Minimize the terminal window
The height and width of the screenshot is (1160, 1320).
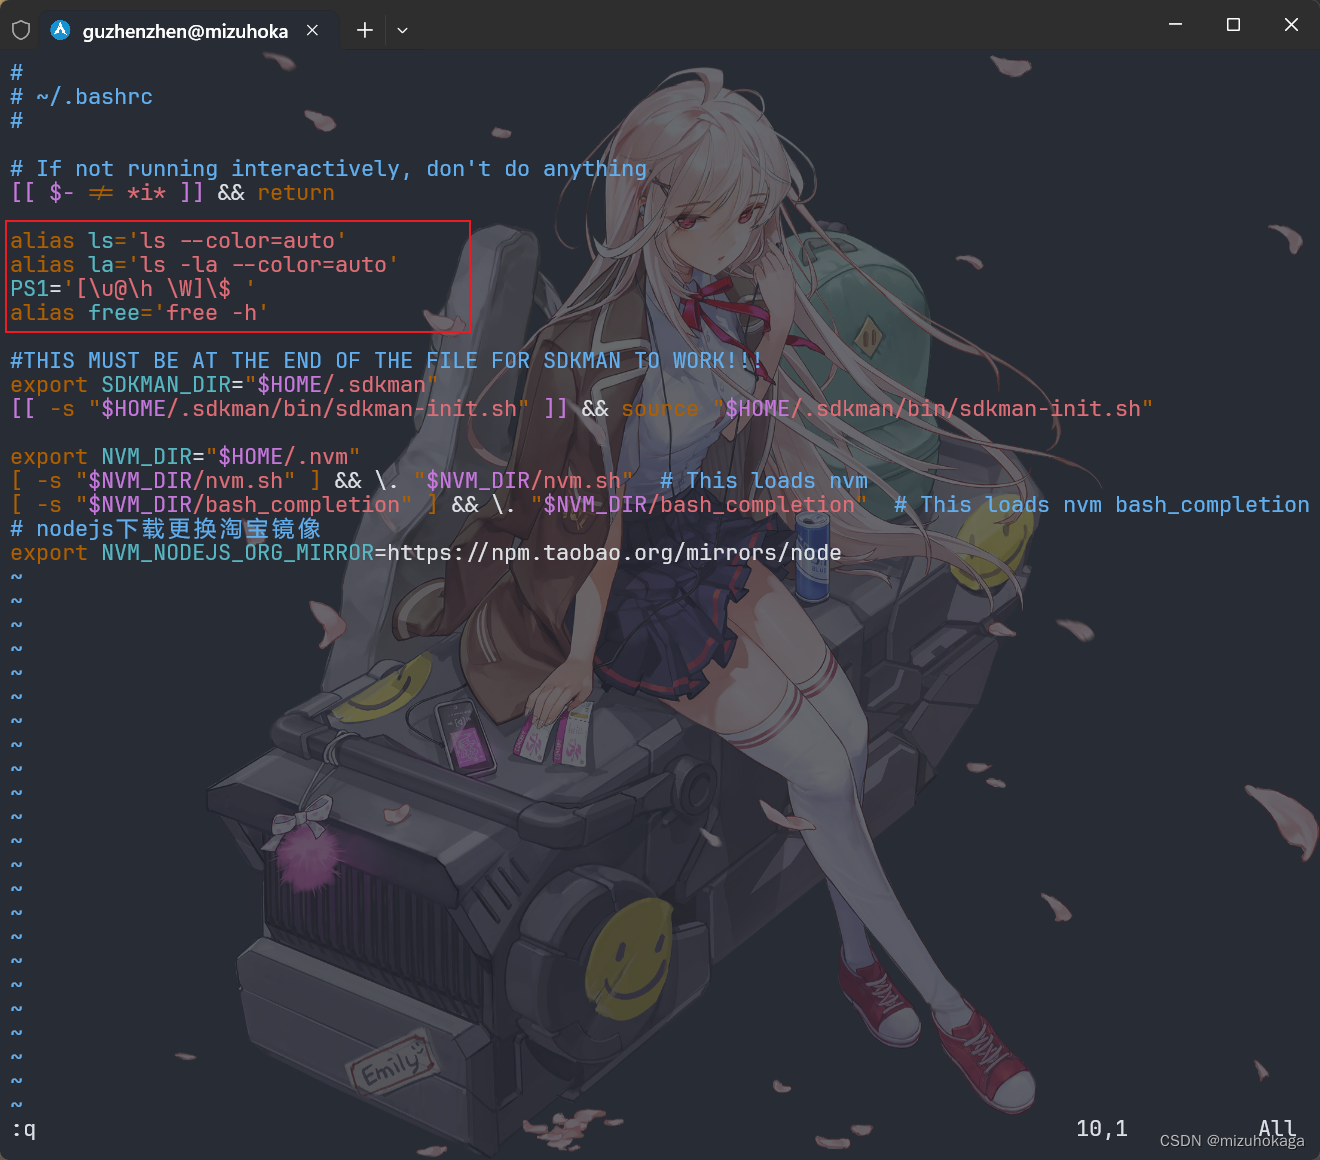1176,24
